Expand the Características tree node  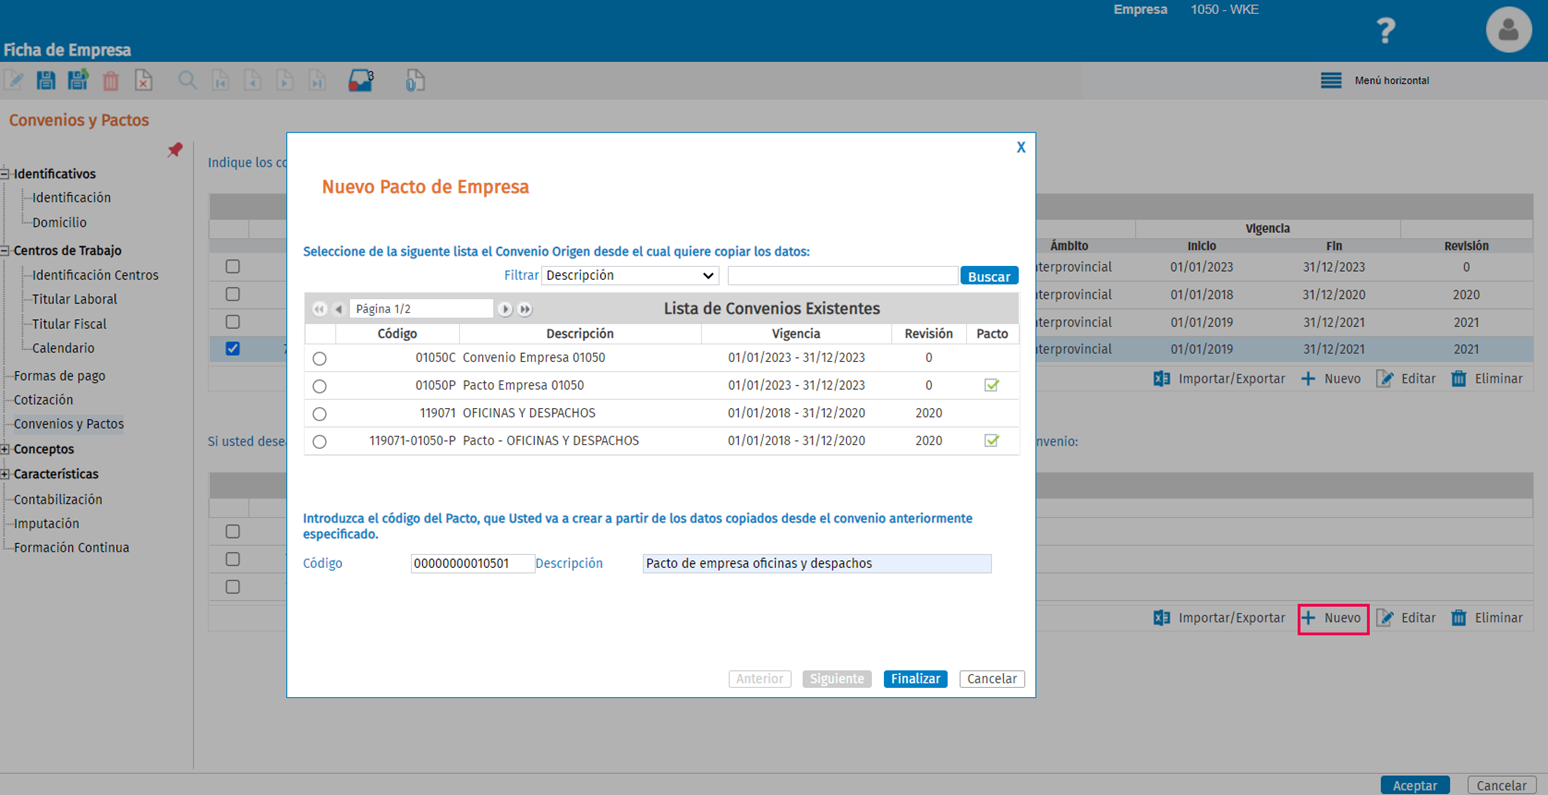[5, 475]
